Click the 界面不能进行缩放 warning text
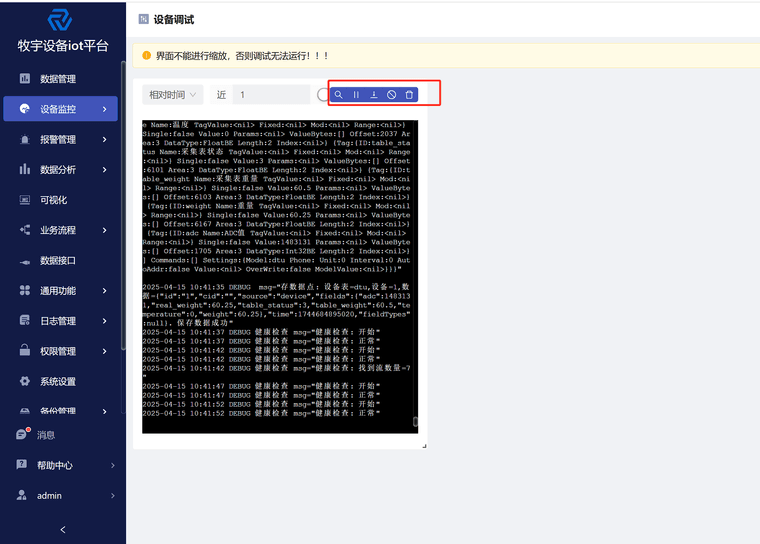The image size is (760, 544). pos(242,56)
